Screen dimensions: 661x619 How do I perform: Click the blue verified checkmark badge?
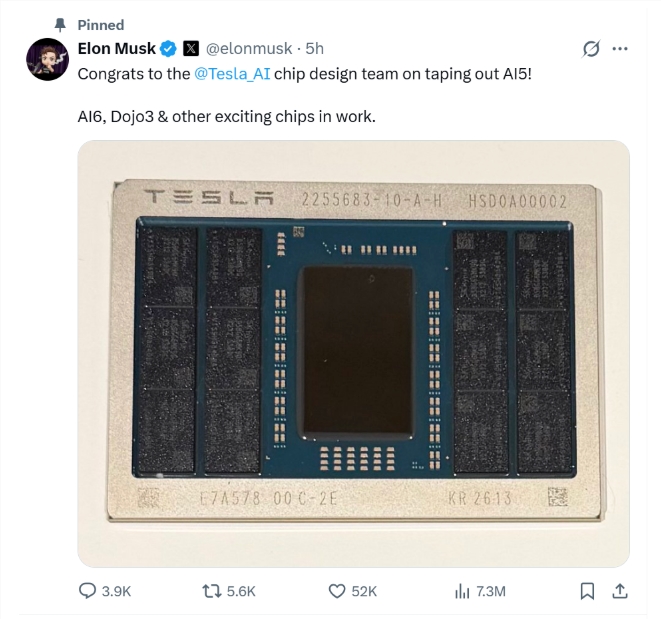point(169,48)
